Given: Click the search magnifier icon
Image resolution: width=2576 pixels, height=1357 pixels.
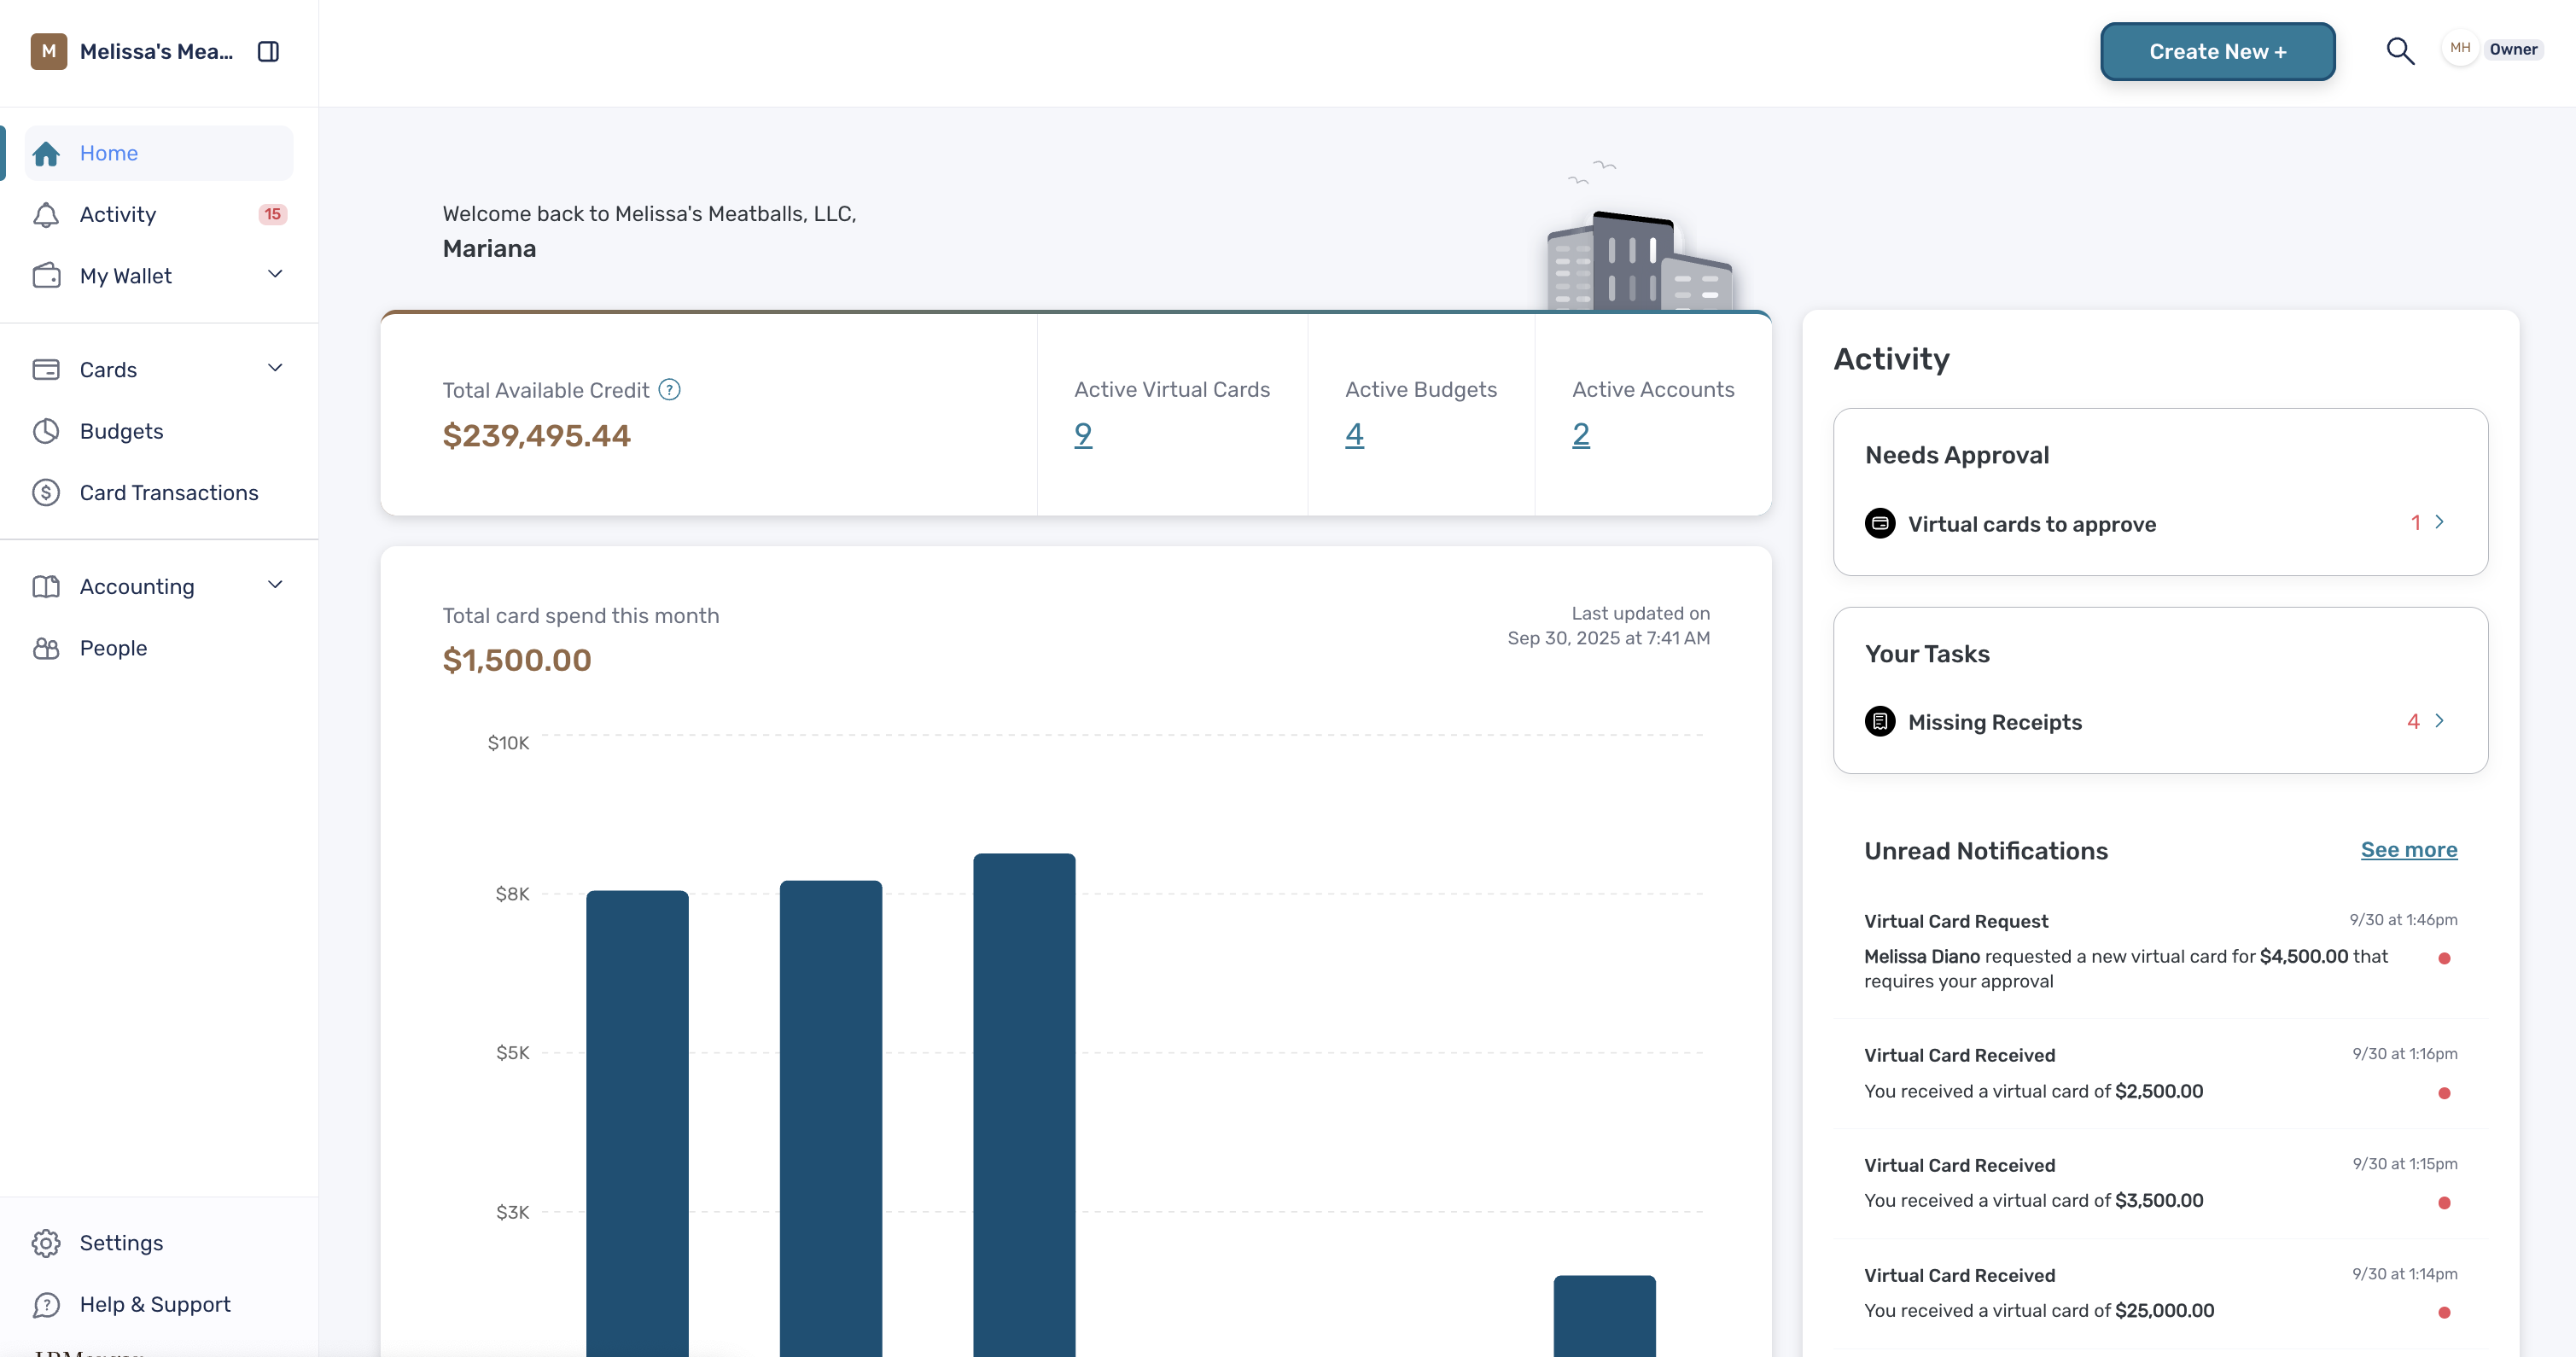Looking at the screenshot, I should point(2400,51).
